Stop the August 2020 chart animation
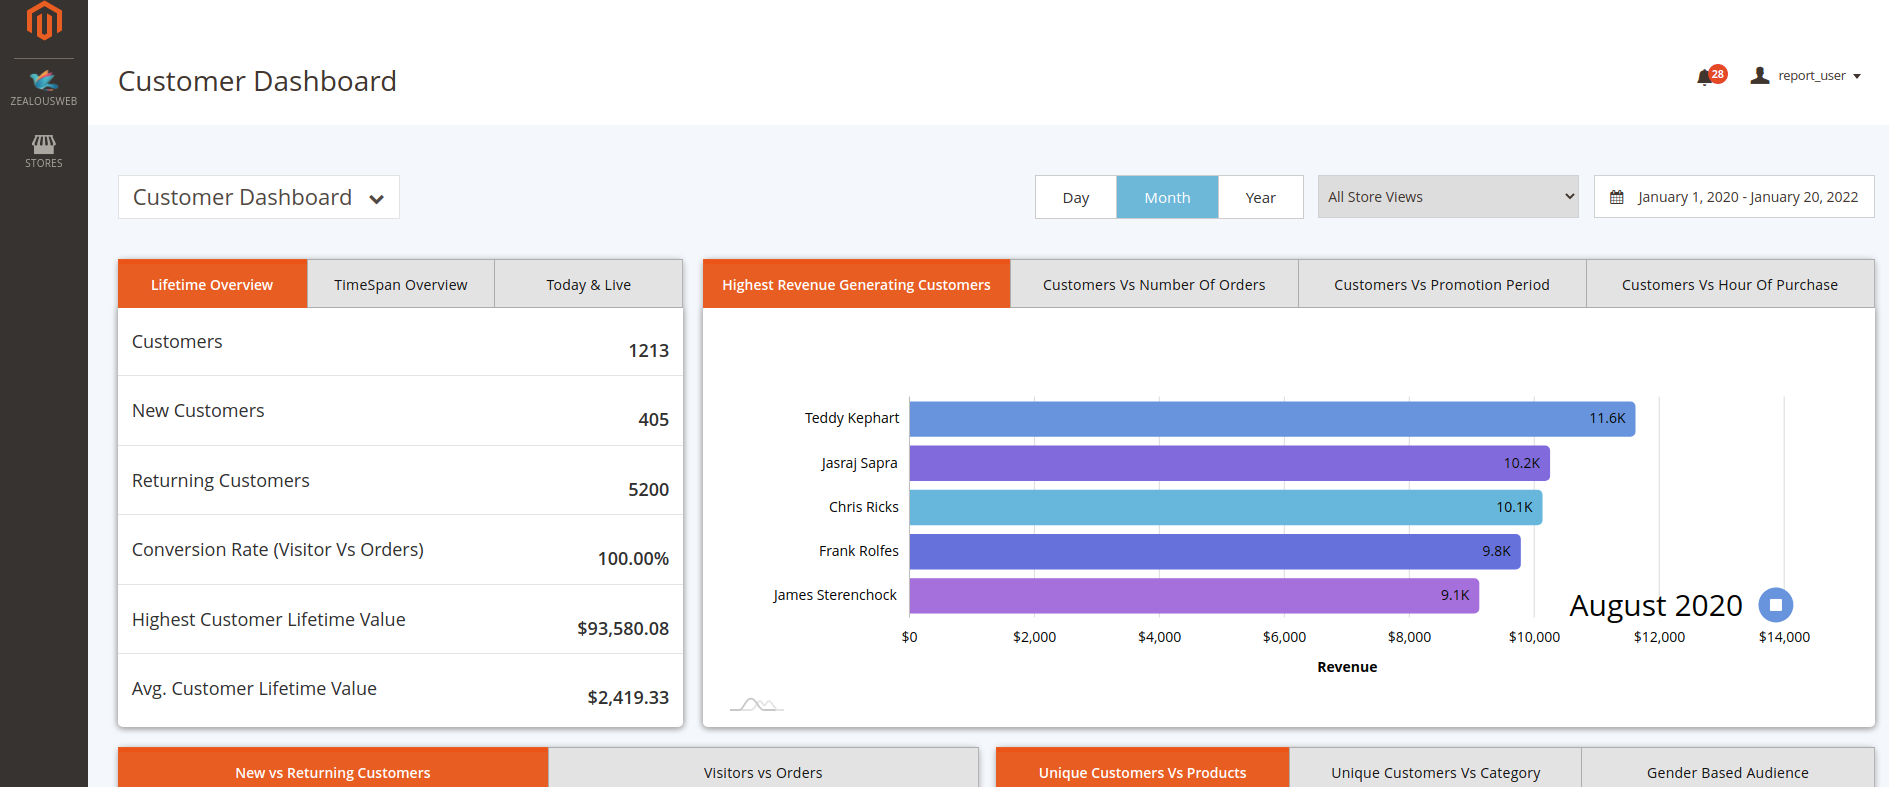Viewport: 1889px width, 787px height. 1775,605
